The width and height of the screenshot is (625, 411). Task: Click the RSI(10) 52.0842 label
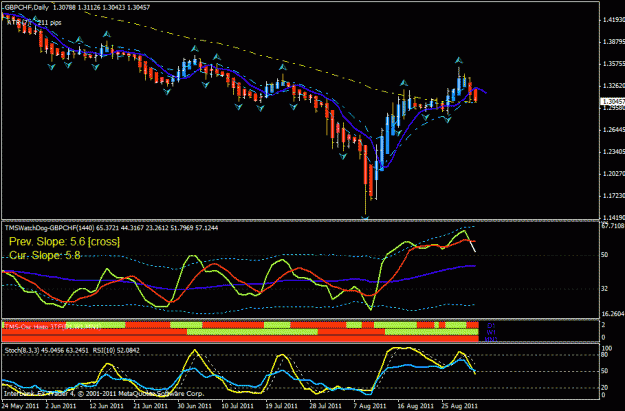(116, 350)
